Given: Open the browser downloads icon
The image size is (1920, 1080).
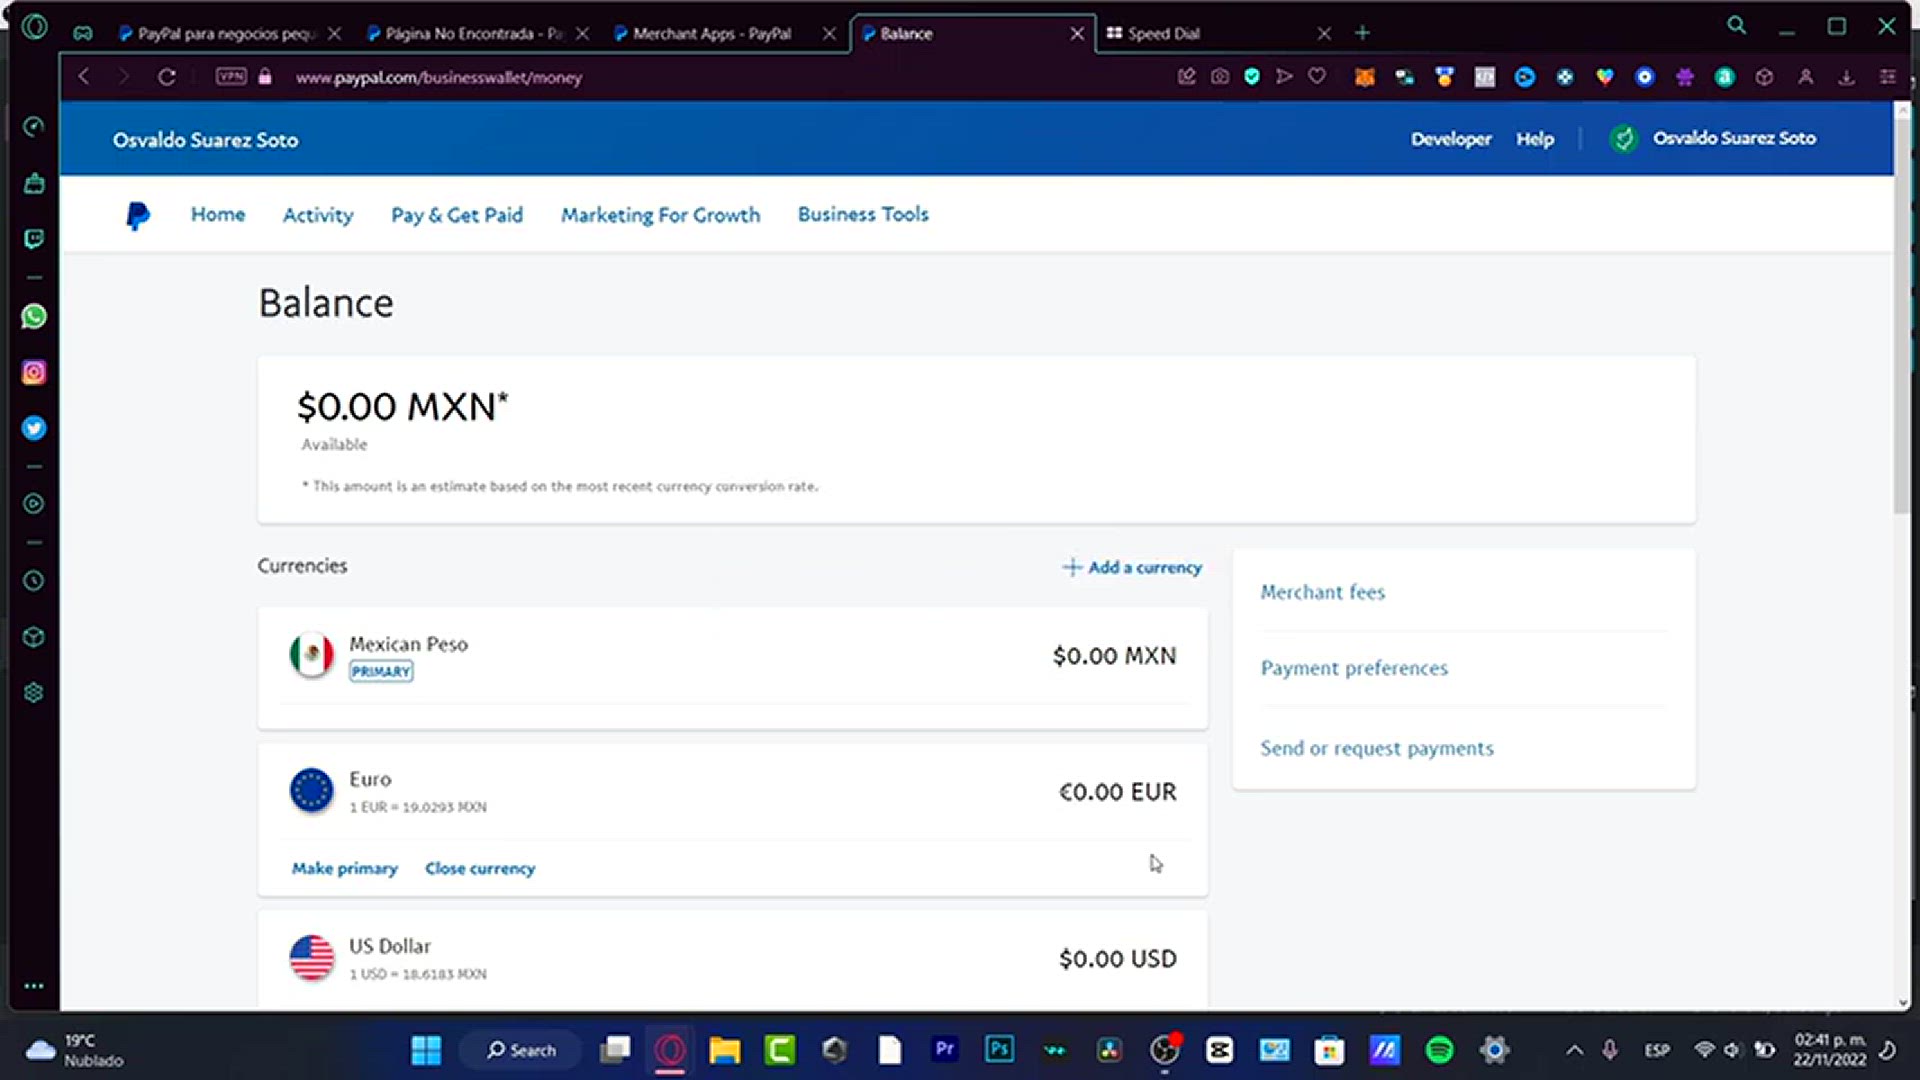Looking at the screenshot, I should click(x=1846, y=77).
